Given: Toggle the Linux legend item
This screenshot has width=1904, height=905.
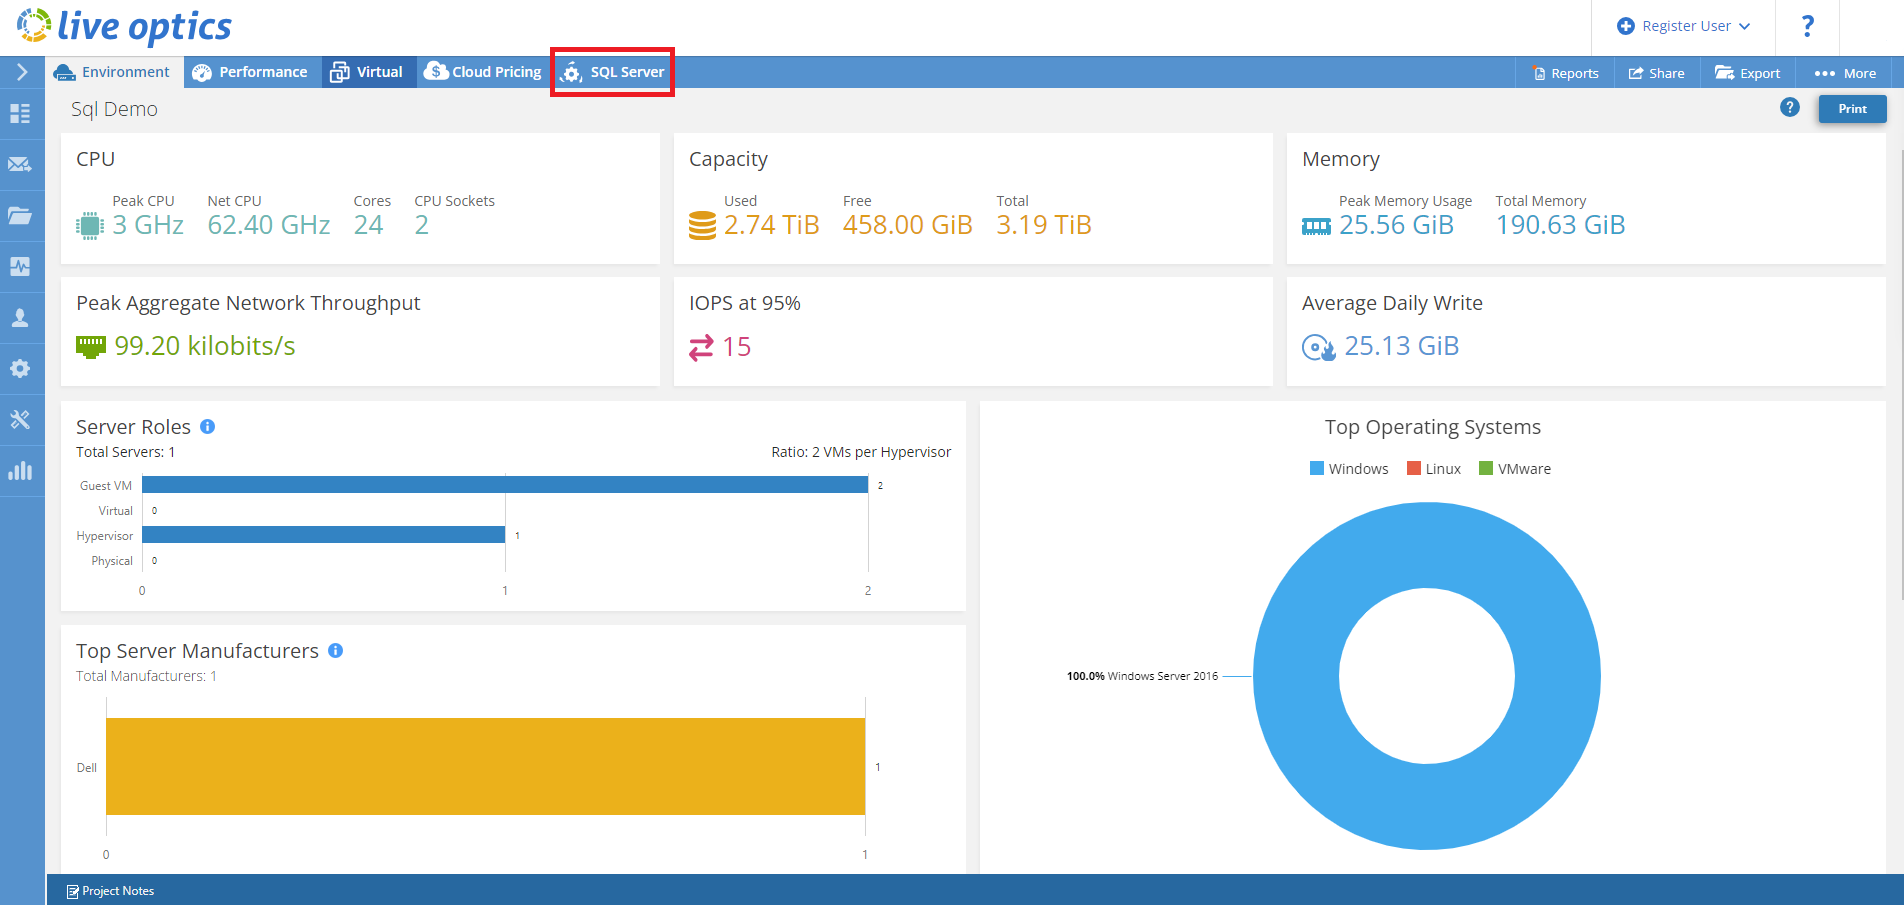Looking at the screenshot, I should click(x=1433, y=469).
